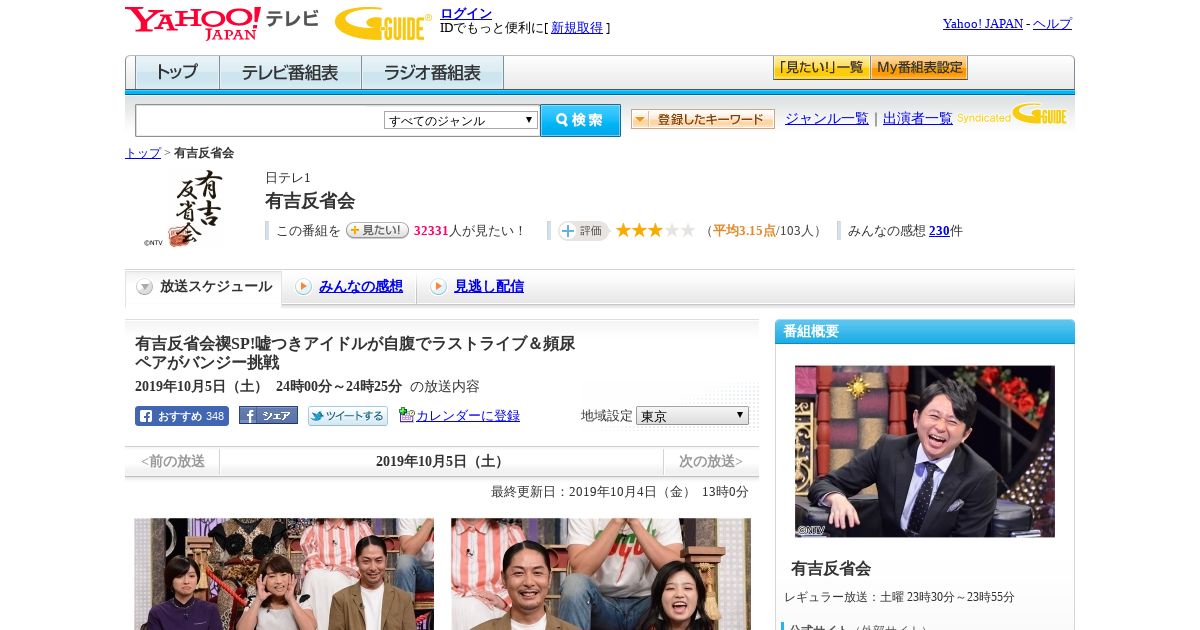Click the Syndicated G-GUIDE logo
1200x630 pixels.
(1012, 114)
